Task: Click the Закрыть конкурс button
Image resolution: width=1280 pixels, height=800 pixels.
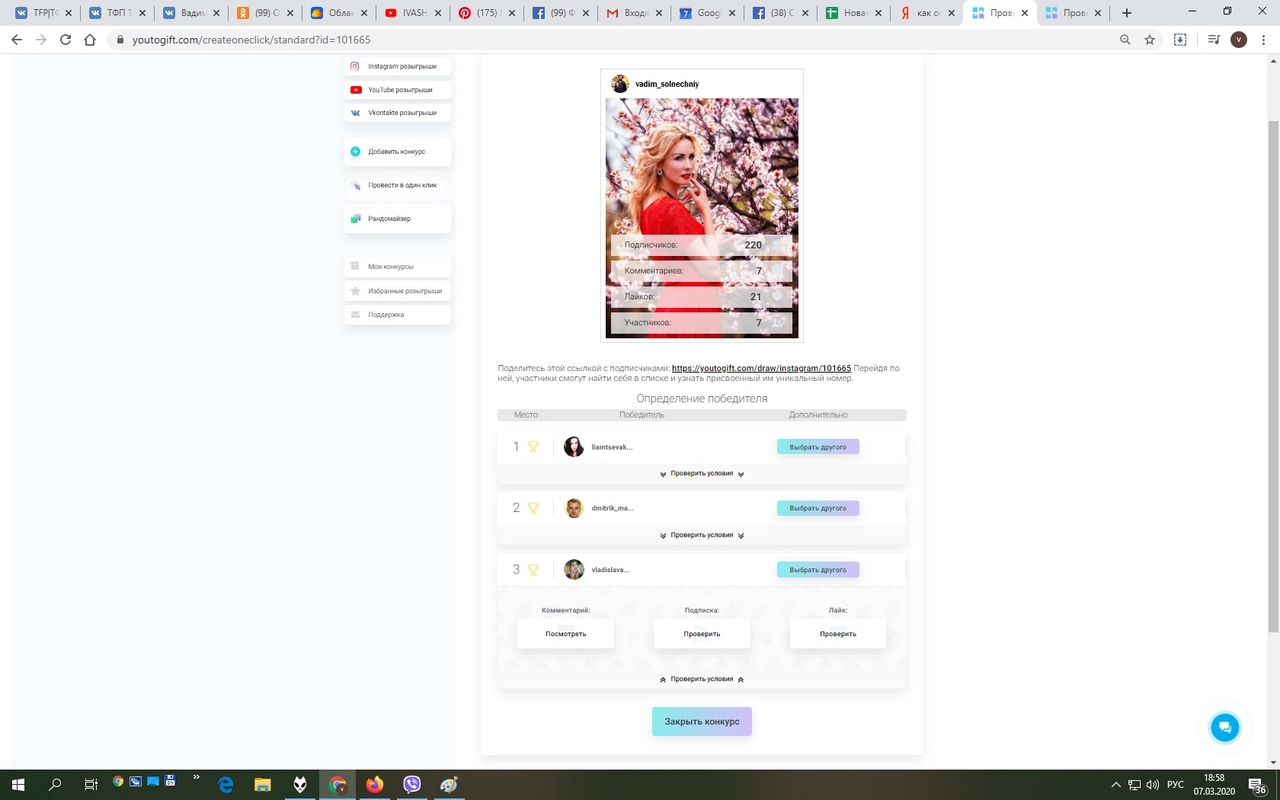Action: click(702, 722)
